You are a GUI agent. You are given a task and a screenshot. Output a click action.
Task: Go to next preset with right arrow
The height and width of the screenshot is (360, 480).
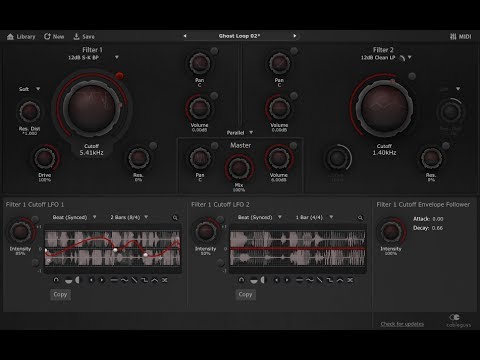click(x=295, y=36)
